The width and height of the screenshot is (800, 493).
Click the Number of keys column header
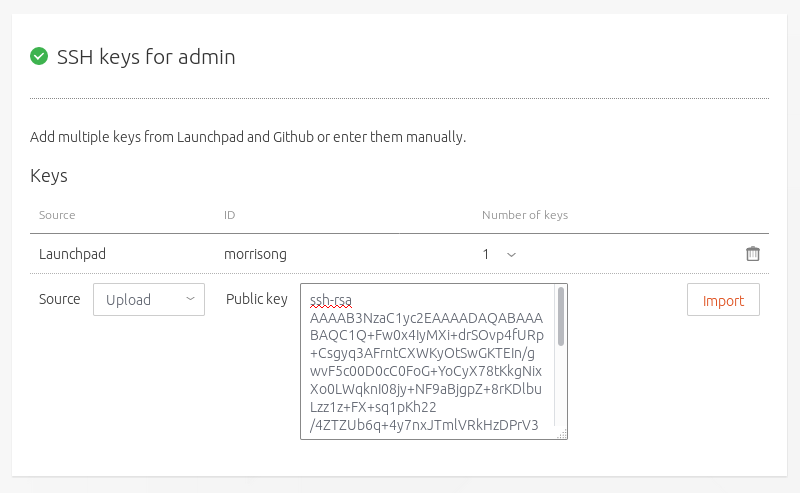[x=525, y=215]
